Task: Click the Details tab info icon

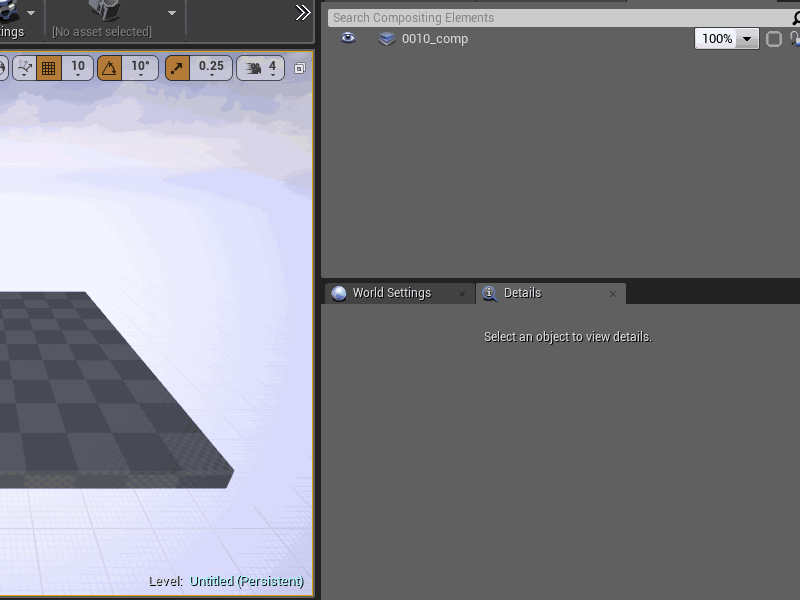Action: click(x=489, y=293)
